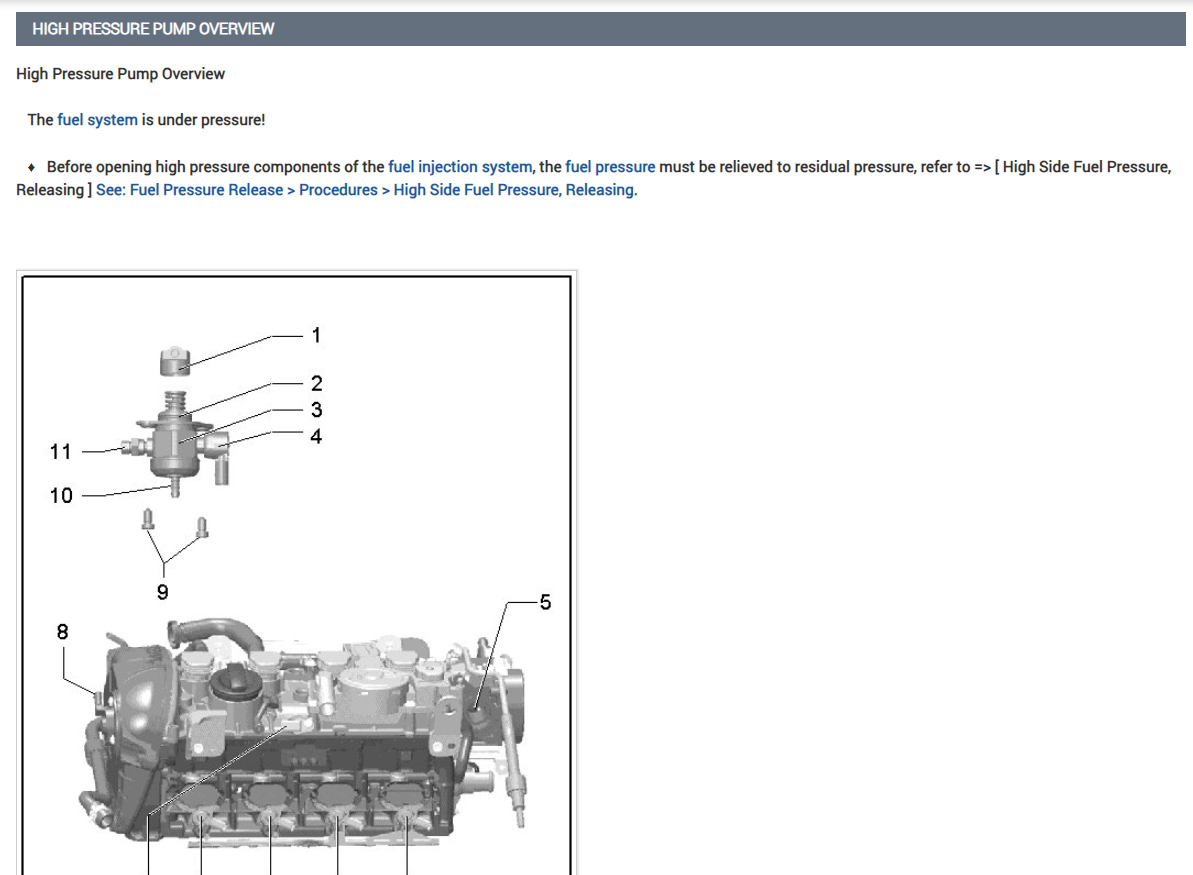Open the "fuel system" link
The width and height of the screenshot is (1193, 875).
pyautogui.click(x=97, y=119)
